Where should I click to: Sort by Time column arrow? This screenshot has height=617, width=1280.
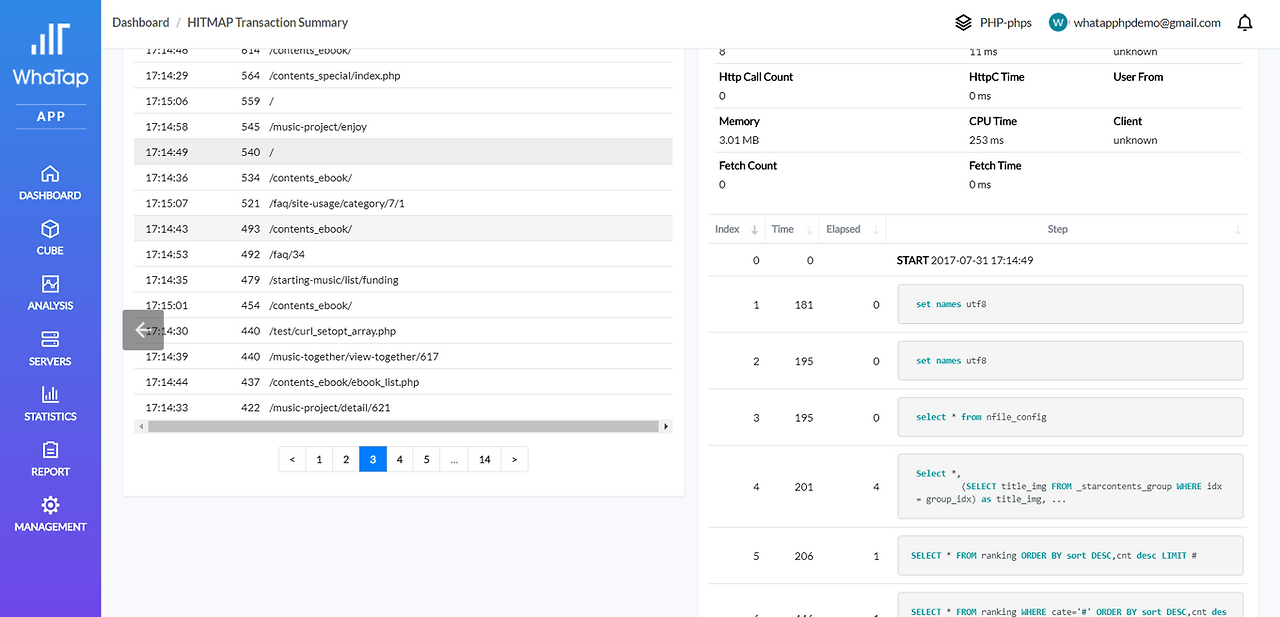pos(809,230)
